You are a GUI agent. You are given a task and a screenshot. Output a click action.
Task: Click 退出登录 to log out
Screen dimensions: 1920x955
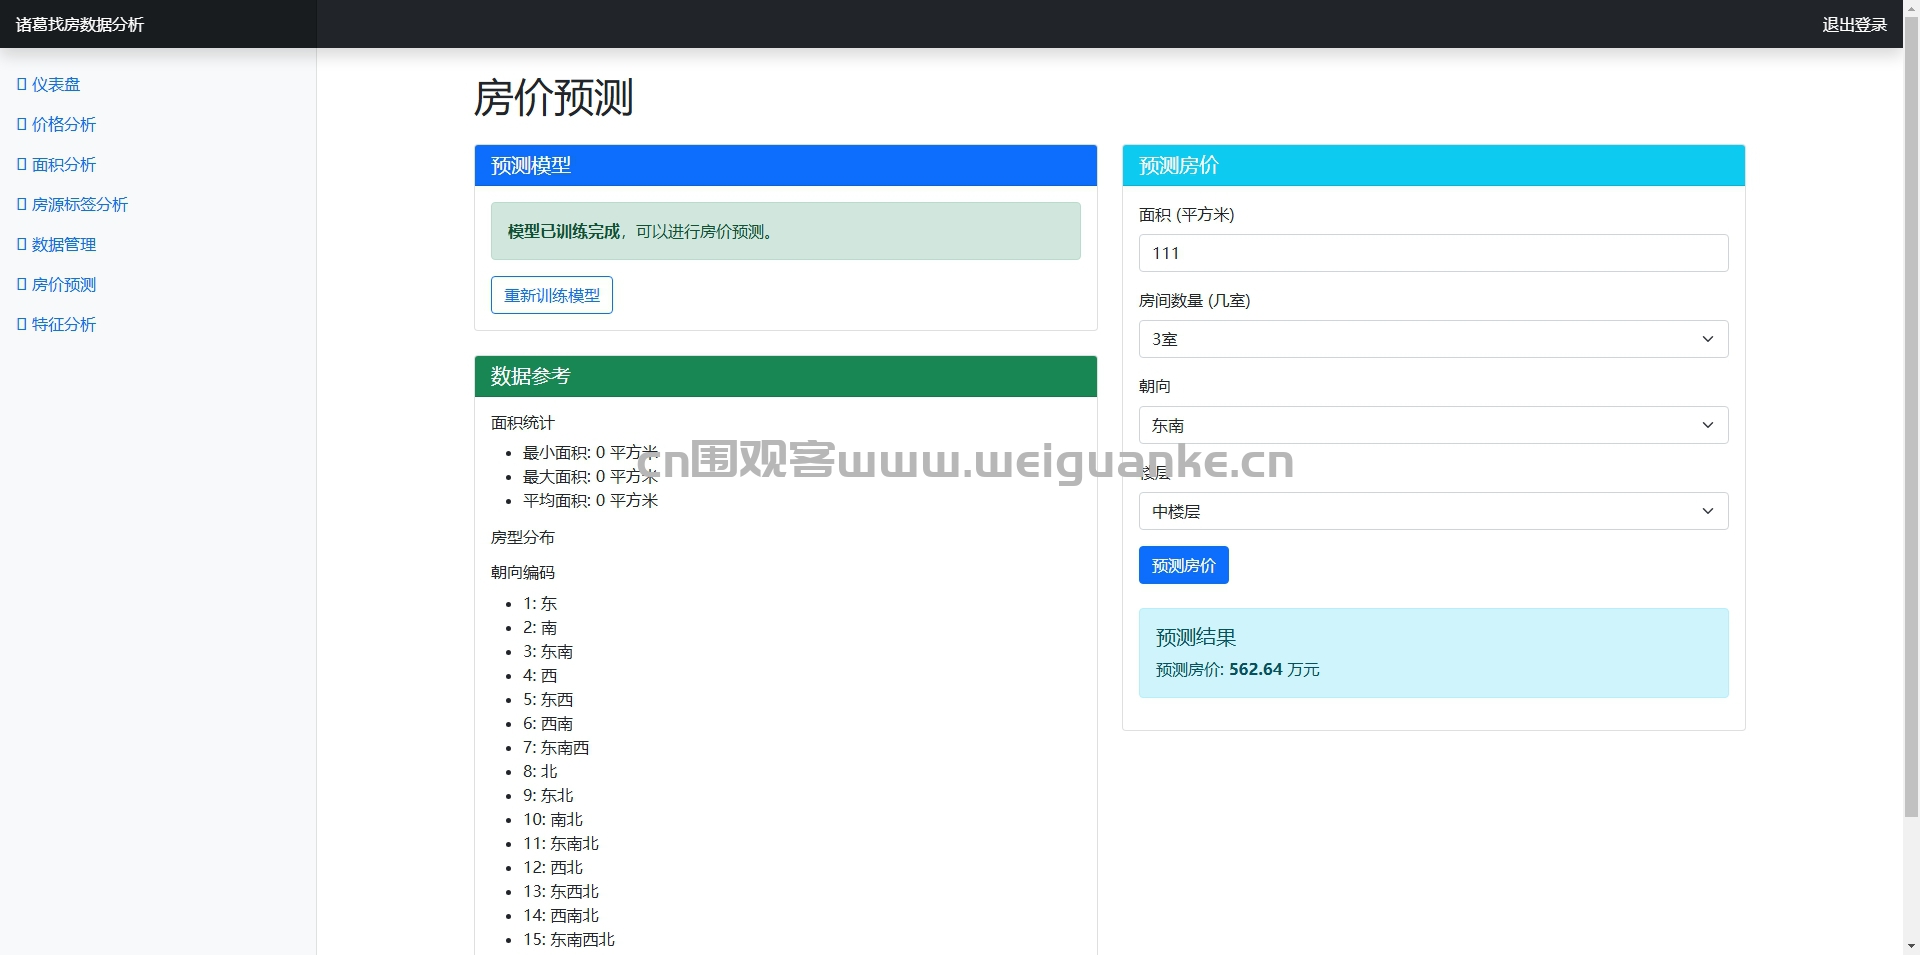(x=1854, y=25)
